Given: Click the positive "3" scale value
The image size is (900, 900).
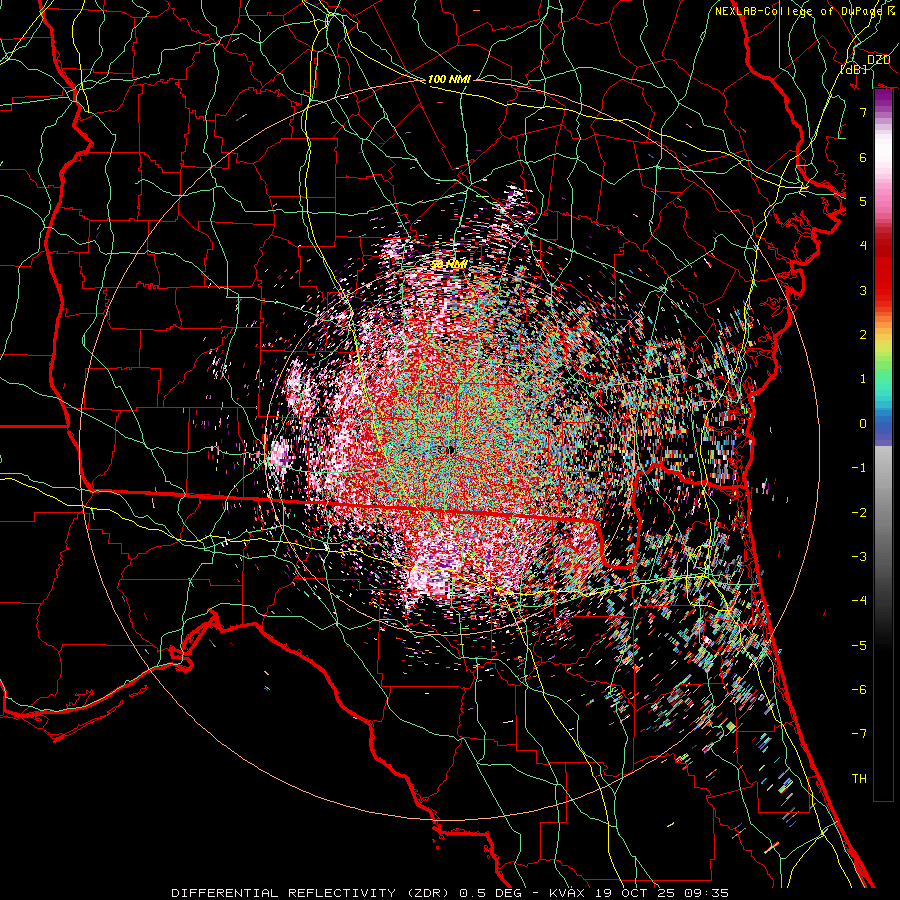Looking at the screenshot, I should pyautogui.click(x=863, y=290).
